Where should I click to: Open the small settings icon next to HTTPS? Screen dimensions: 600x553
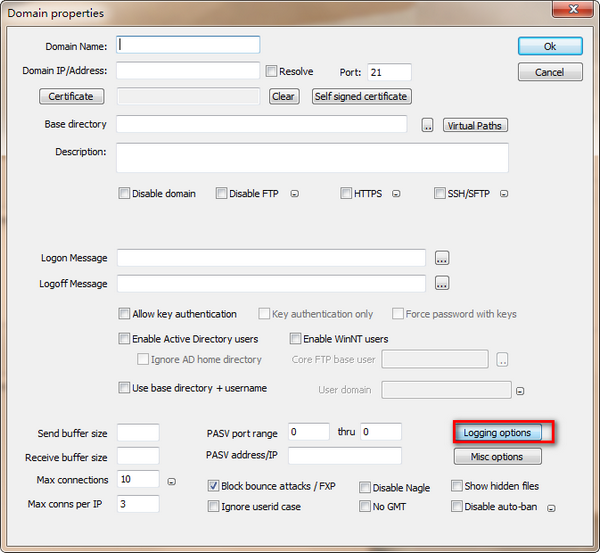396,194
